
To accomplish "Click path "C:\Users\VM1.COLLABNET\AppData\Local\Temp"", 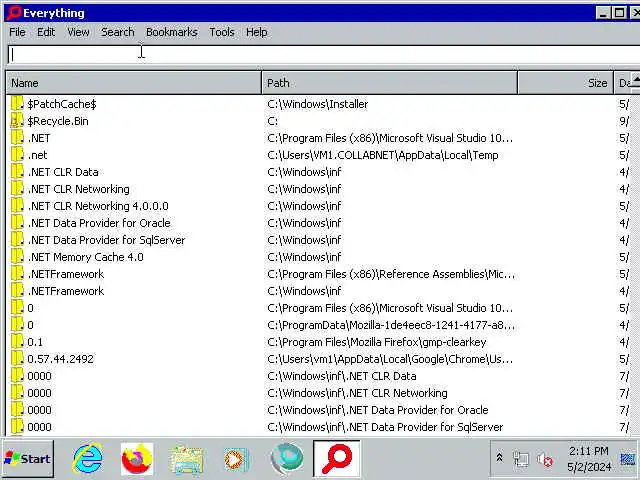I will [x=383, y=155].
